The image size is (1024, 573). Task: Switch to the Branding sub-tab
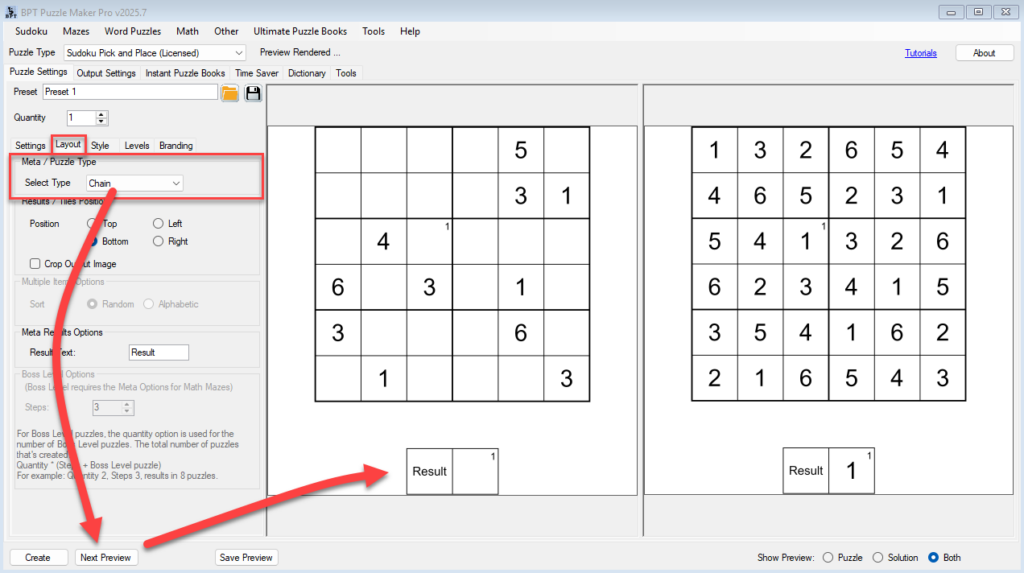[176, 146]
